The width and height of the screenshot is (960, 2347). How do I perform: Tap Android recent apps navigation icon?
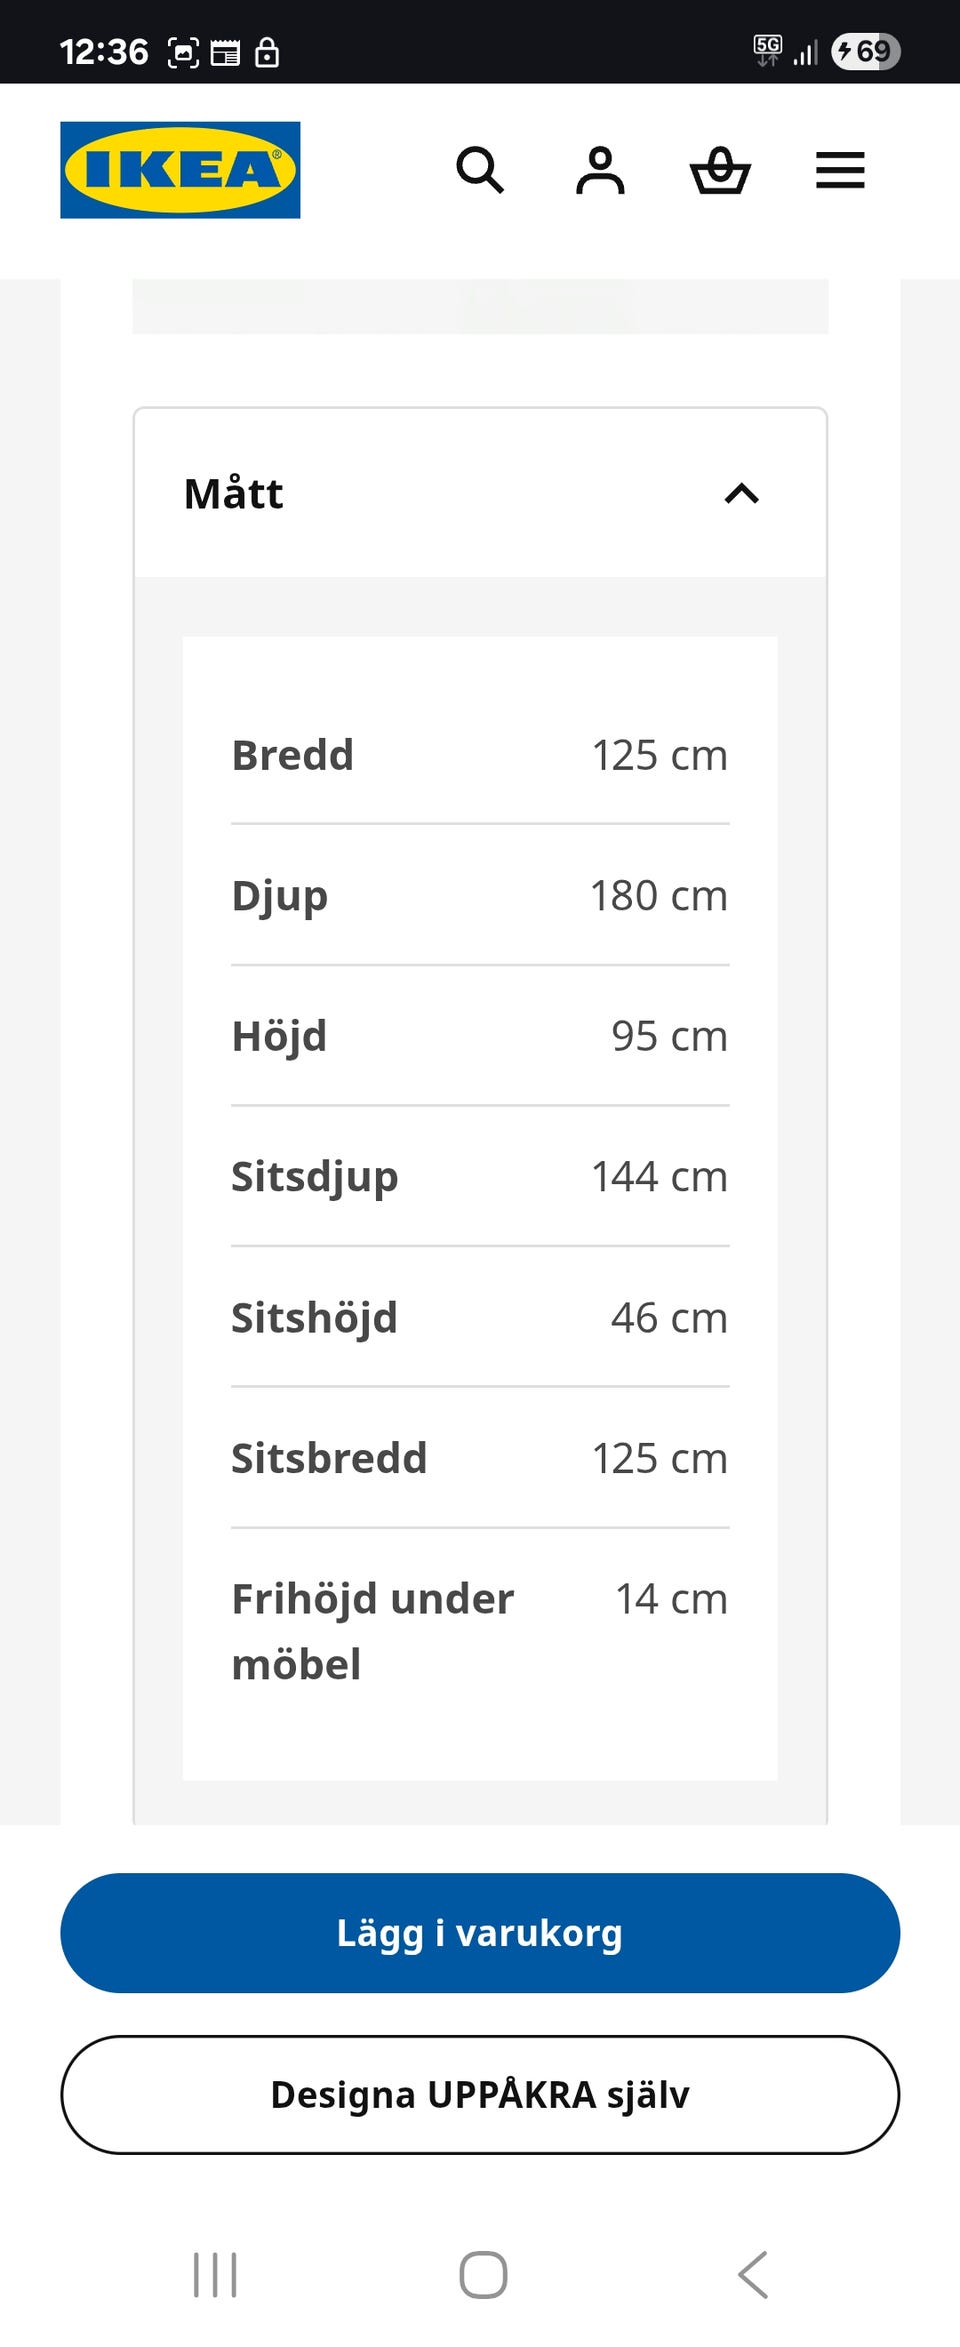pos(215,2275)
